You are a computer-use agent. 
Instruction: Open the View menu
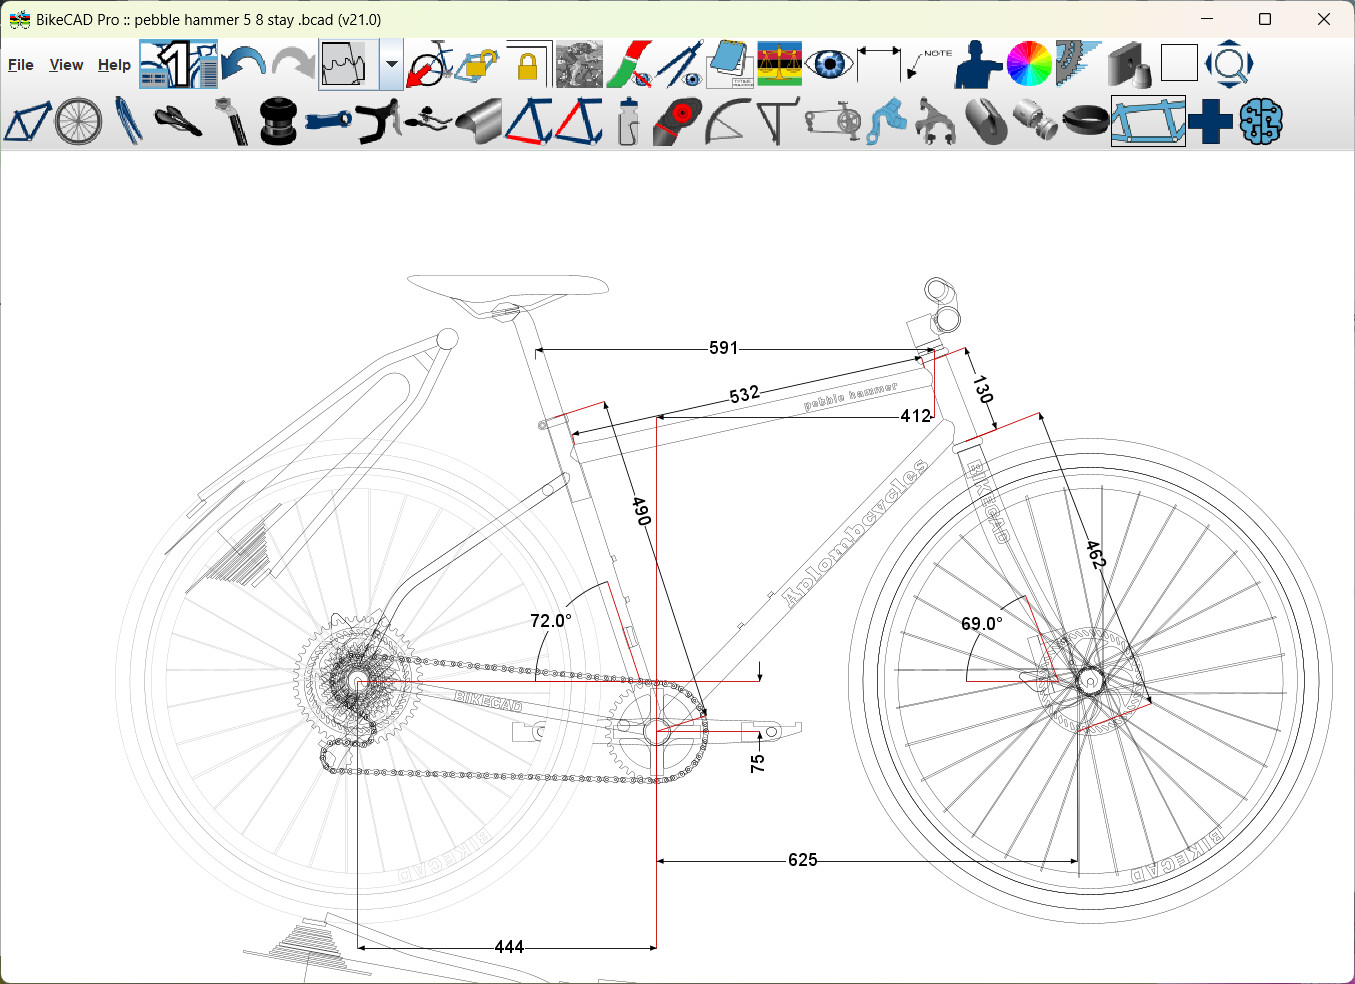66,65
